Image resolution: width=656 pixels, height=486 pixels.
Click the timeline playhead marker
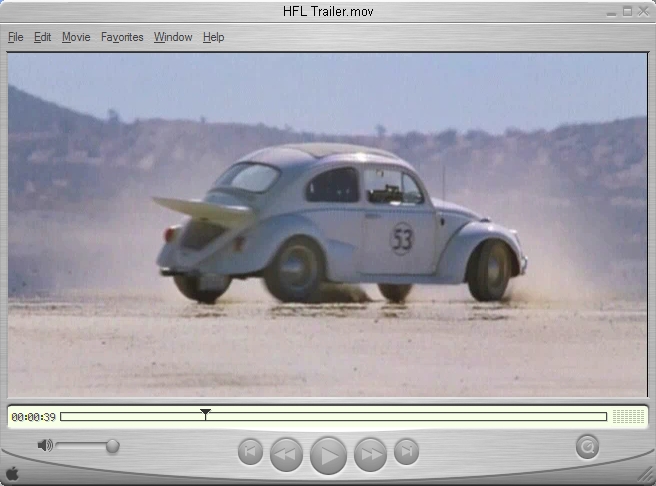205,414
